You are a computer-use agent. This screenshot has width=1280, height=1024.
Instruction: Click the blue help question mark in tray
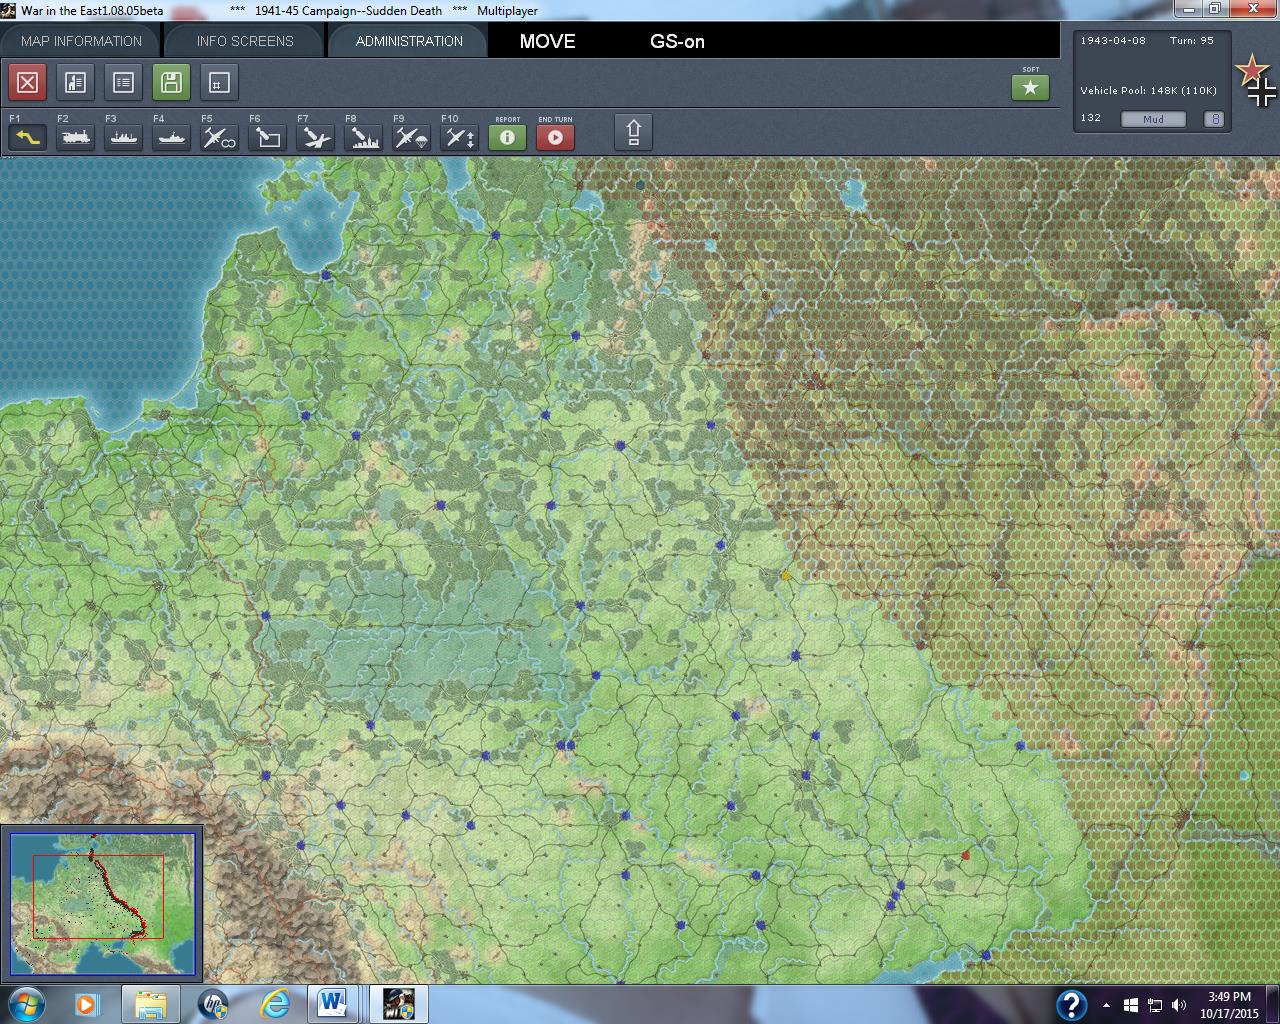[1071, 1004]
